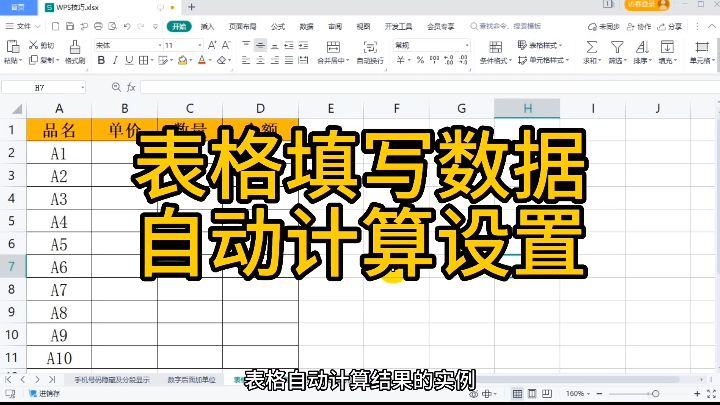The image size is (720, 405).
Task: Decrease font size with A- icon
Action: click(x=226, y=45)
